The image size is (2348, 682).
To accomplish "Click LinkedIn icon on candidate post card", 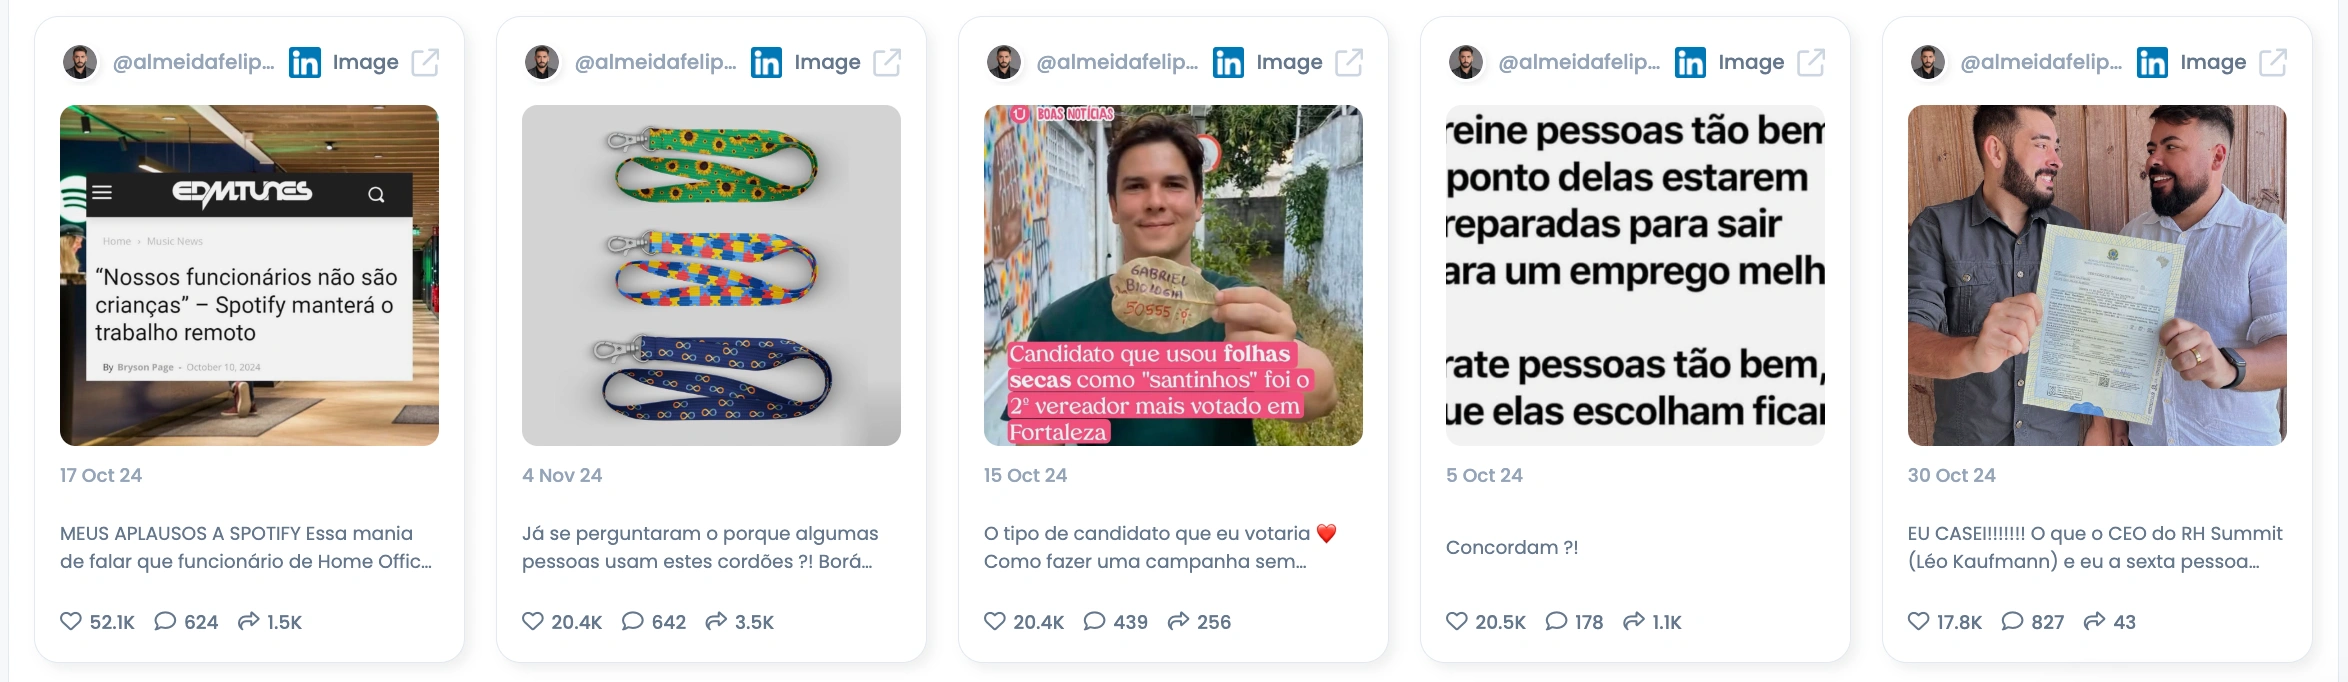I will click(x=1228, y=62).
